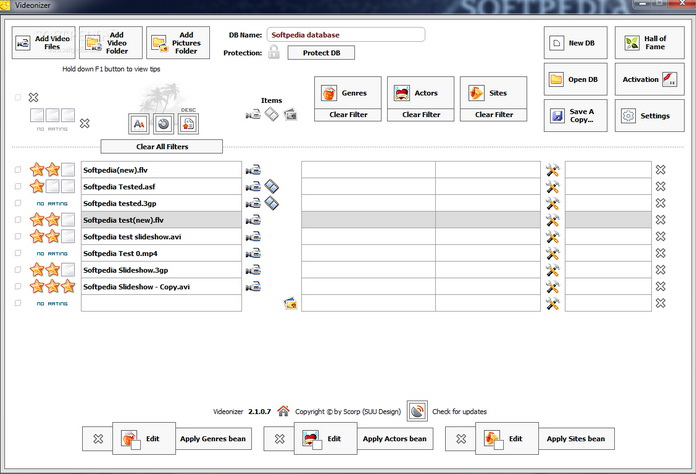The height and width of the screenshot is (474, 696).
Task: Check the box for Softpedia Tested.asf
Action: pyautogui.click(x=18, y=186)
